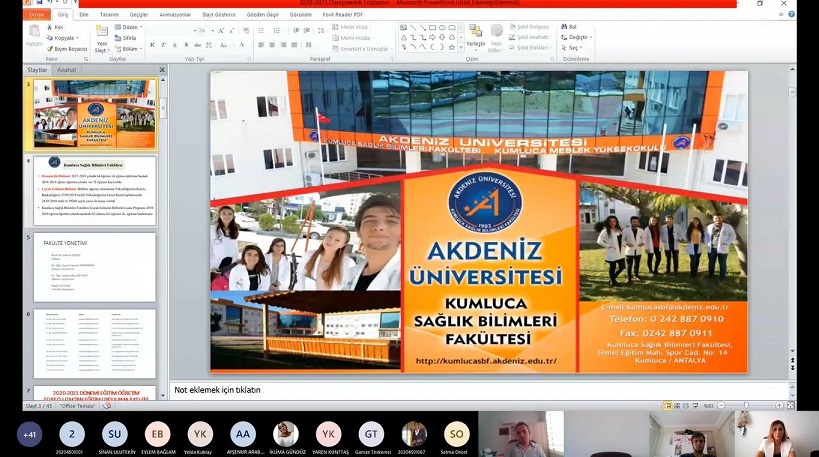Toggle underline text formatting
819x457 pixels.
[174, 45]
